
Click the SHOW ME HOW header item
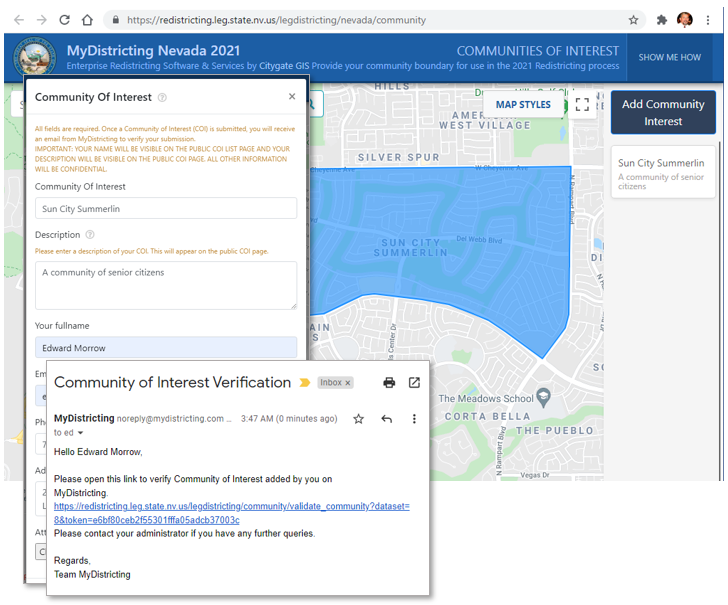pyautogui.click(x=670, y=57)
